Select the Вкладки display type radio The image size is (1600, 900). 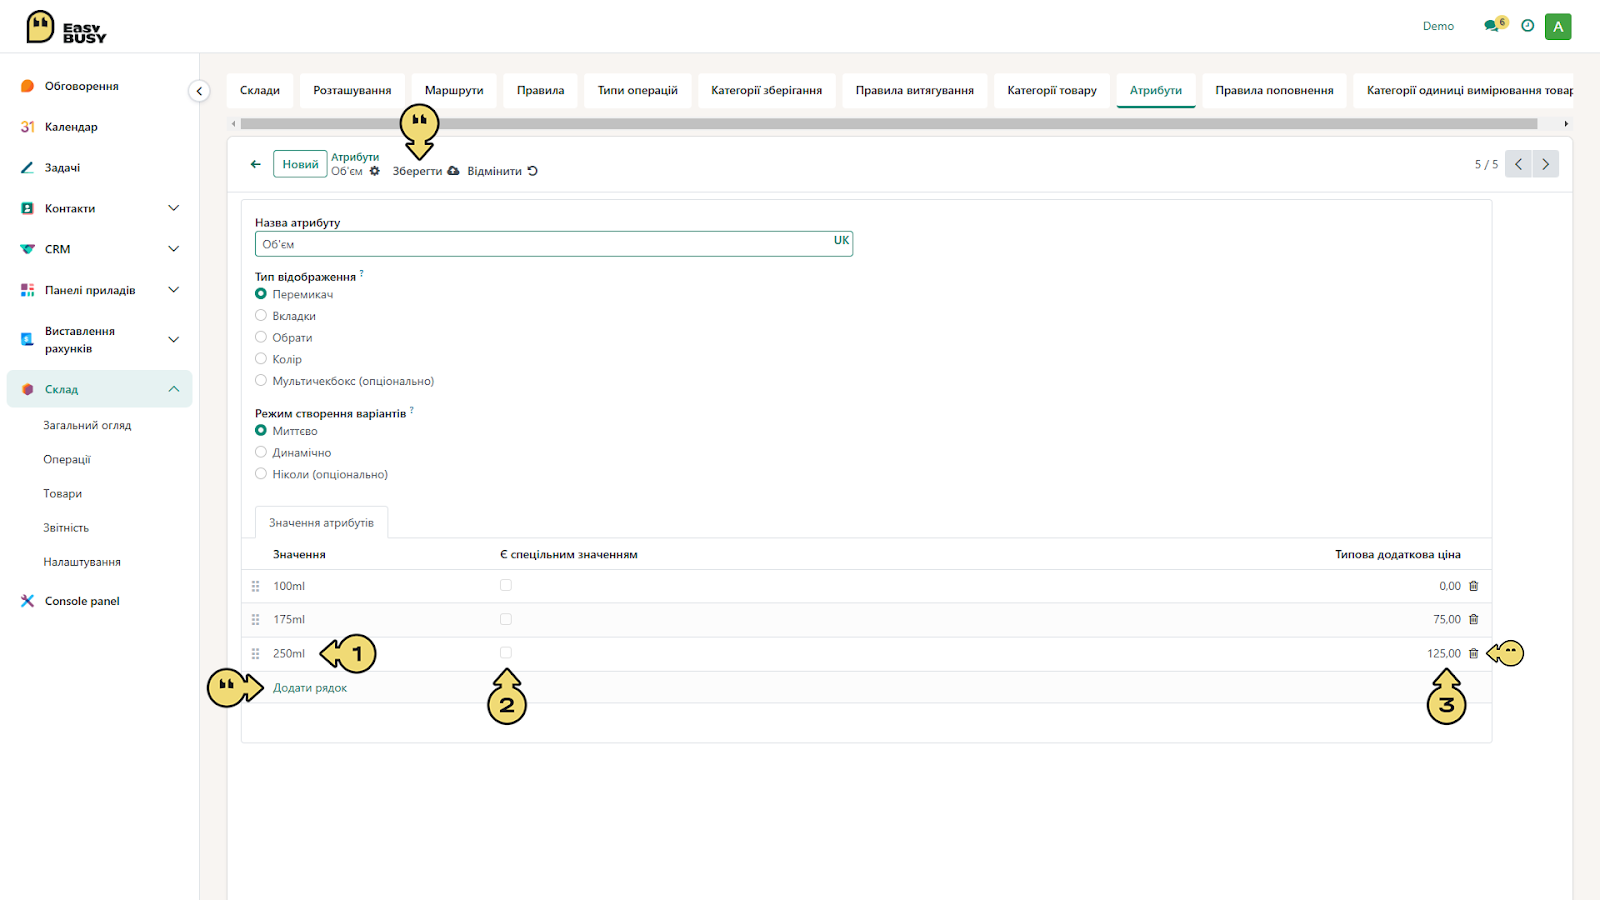(x=261, y=315)
